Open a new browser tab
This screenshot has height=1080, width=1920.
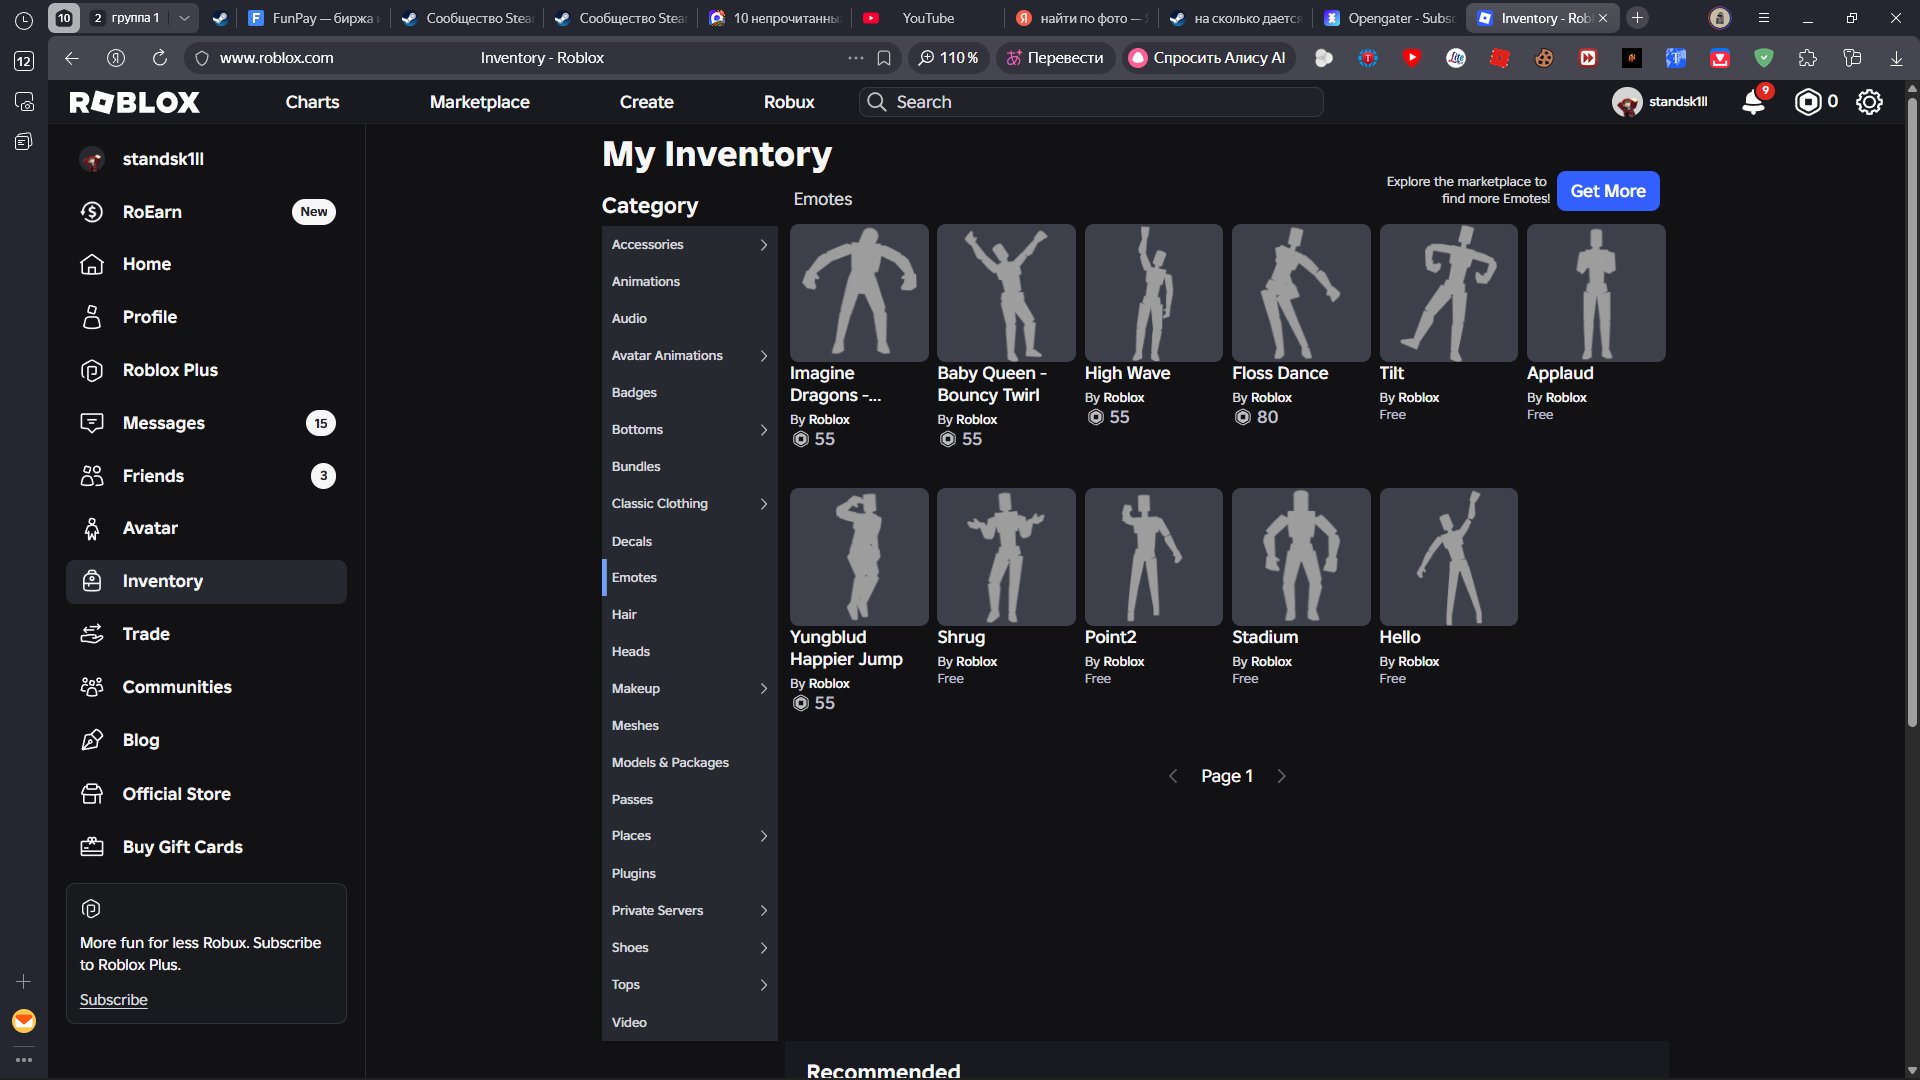1637,18
